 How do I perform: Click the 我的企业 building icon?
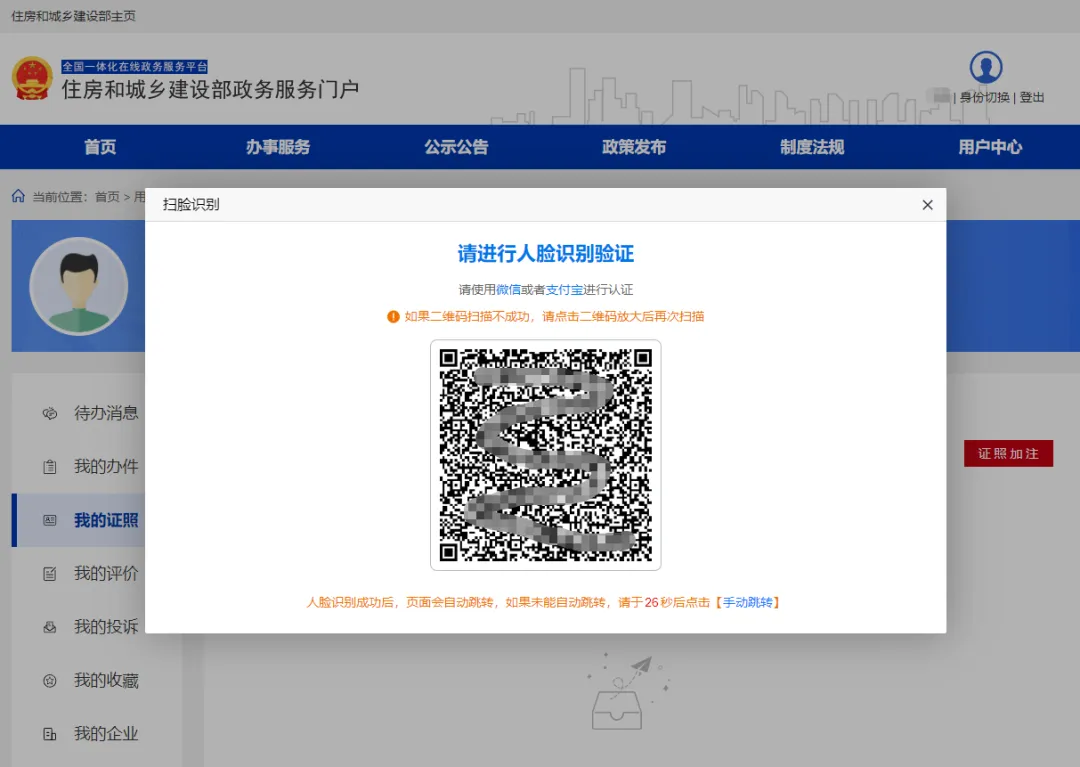(50, 734)
